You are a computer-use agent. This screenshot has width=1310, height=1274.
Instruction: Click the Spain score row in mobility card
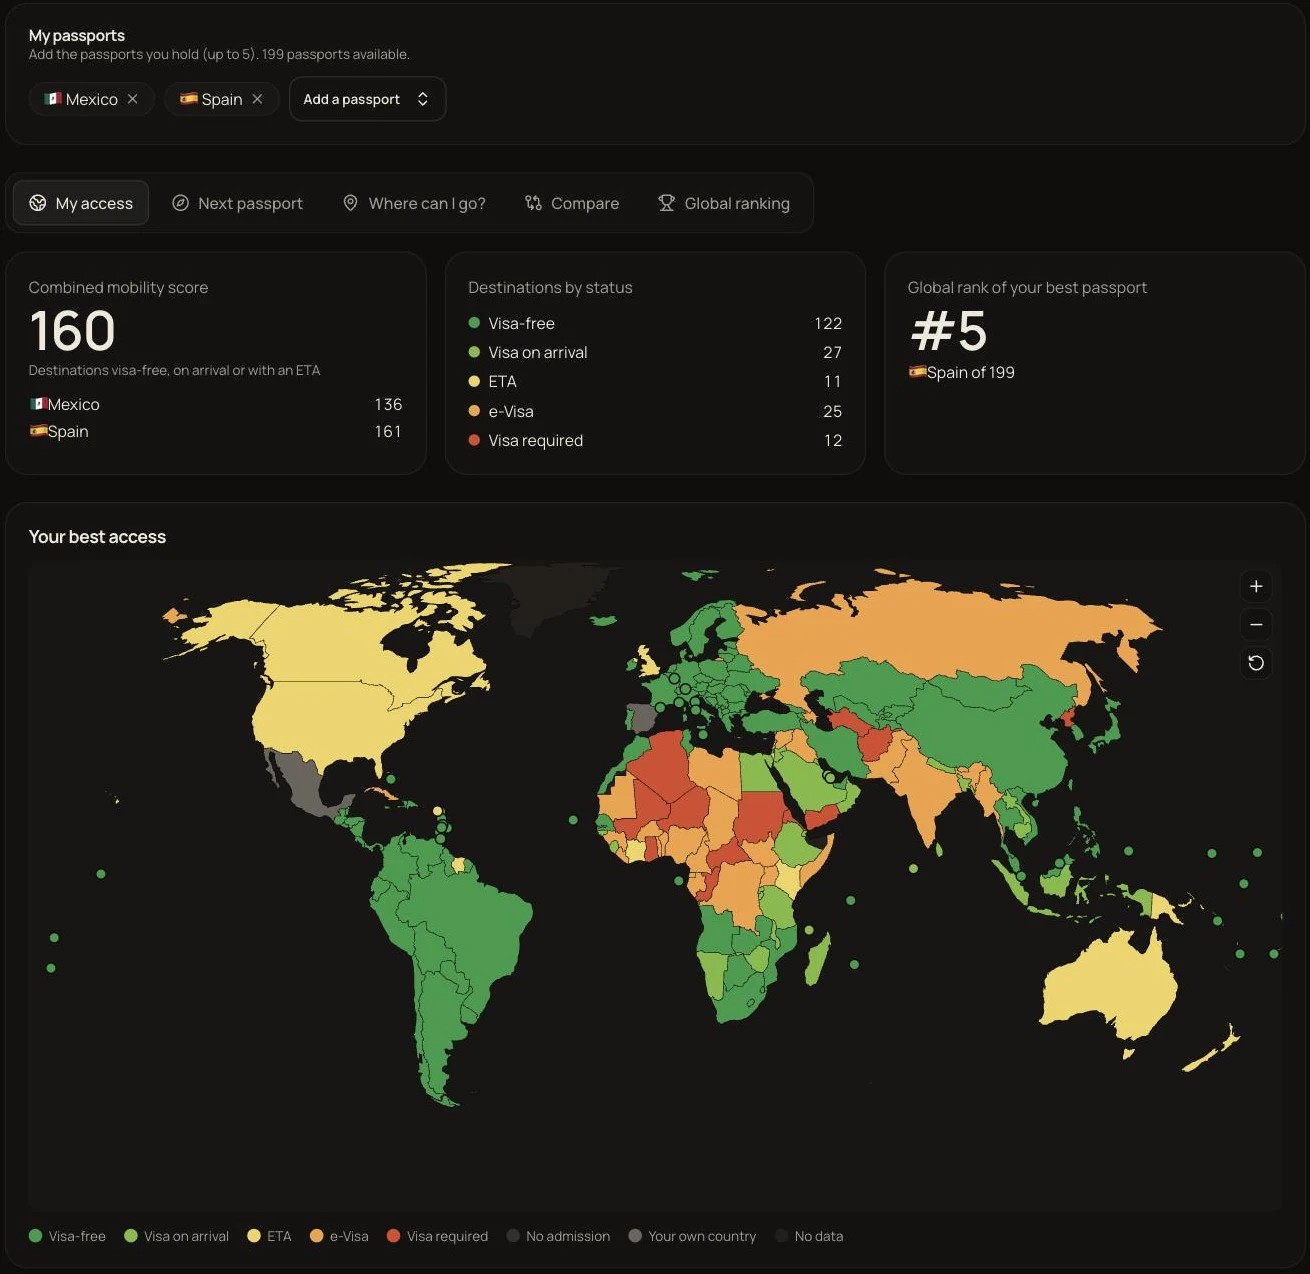click(216, 431)
